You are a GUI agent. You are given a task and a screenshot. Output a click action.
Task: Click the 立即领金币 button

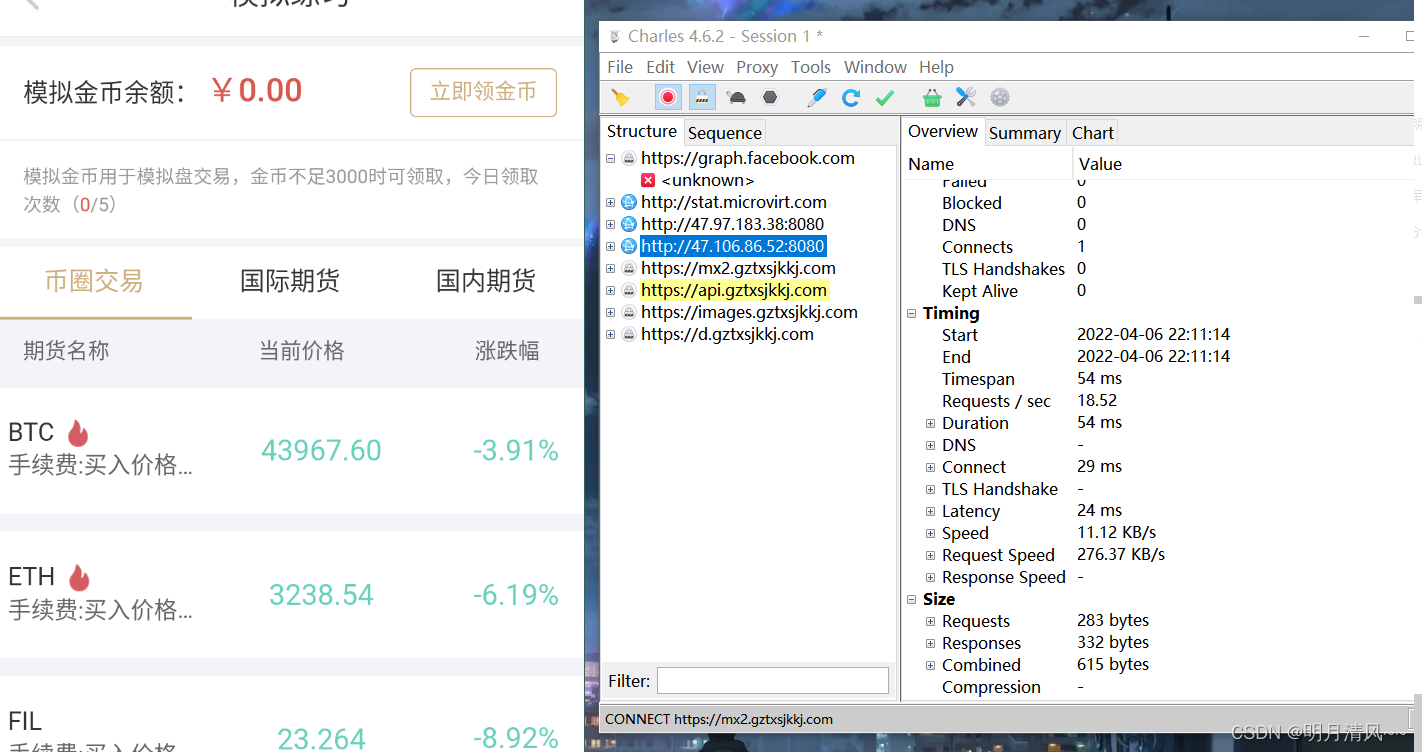point(483,92)
